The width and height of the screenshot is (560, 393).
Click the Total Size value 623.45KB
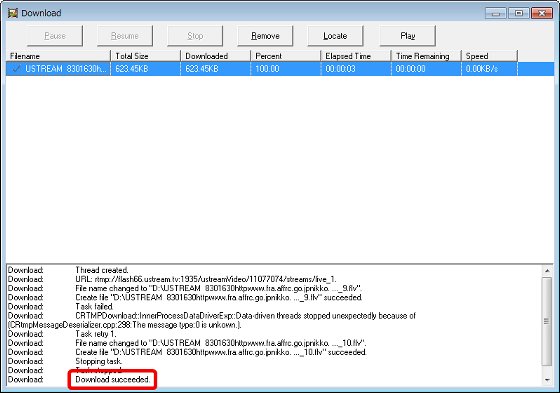click(x=131, y=69)
